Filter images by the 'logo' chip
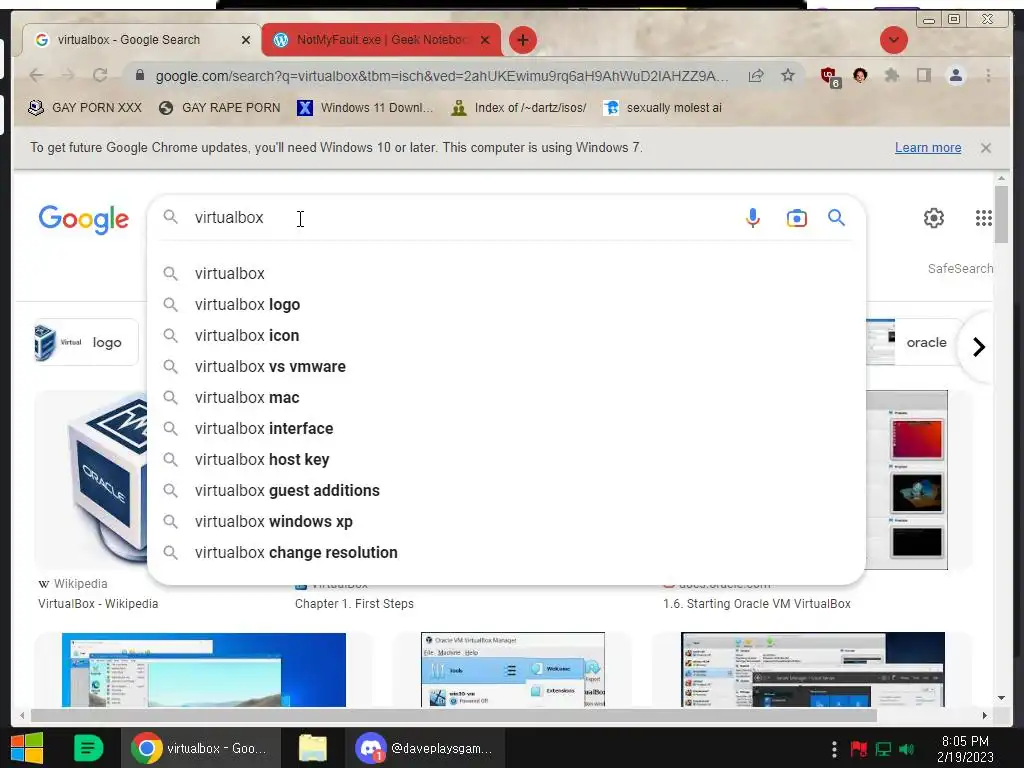Screen dimensions: 1024x768 coord(86,342)
